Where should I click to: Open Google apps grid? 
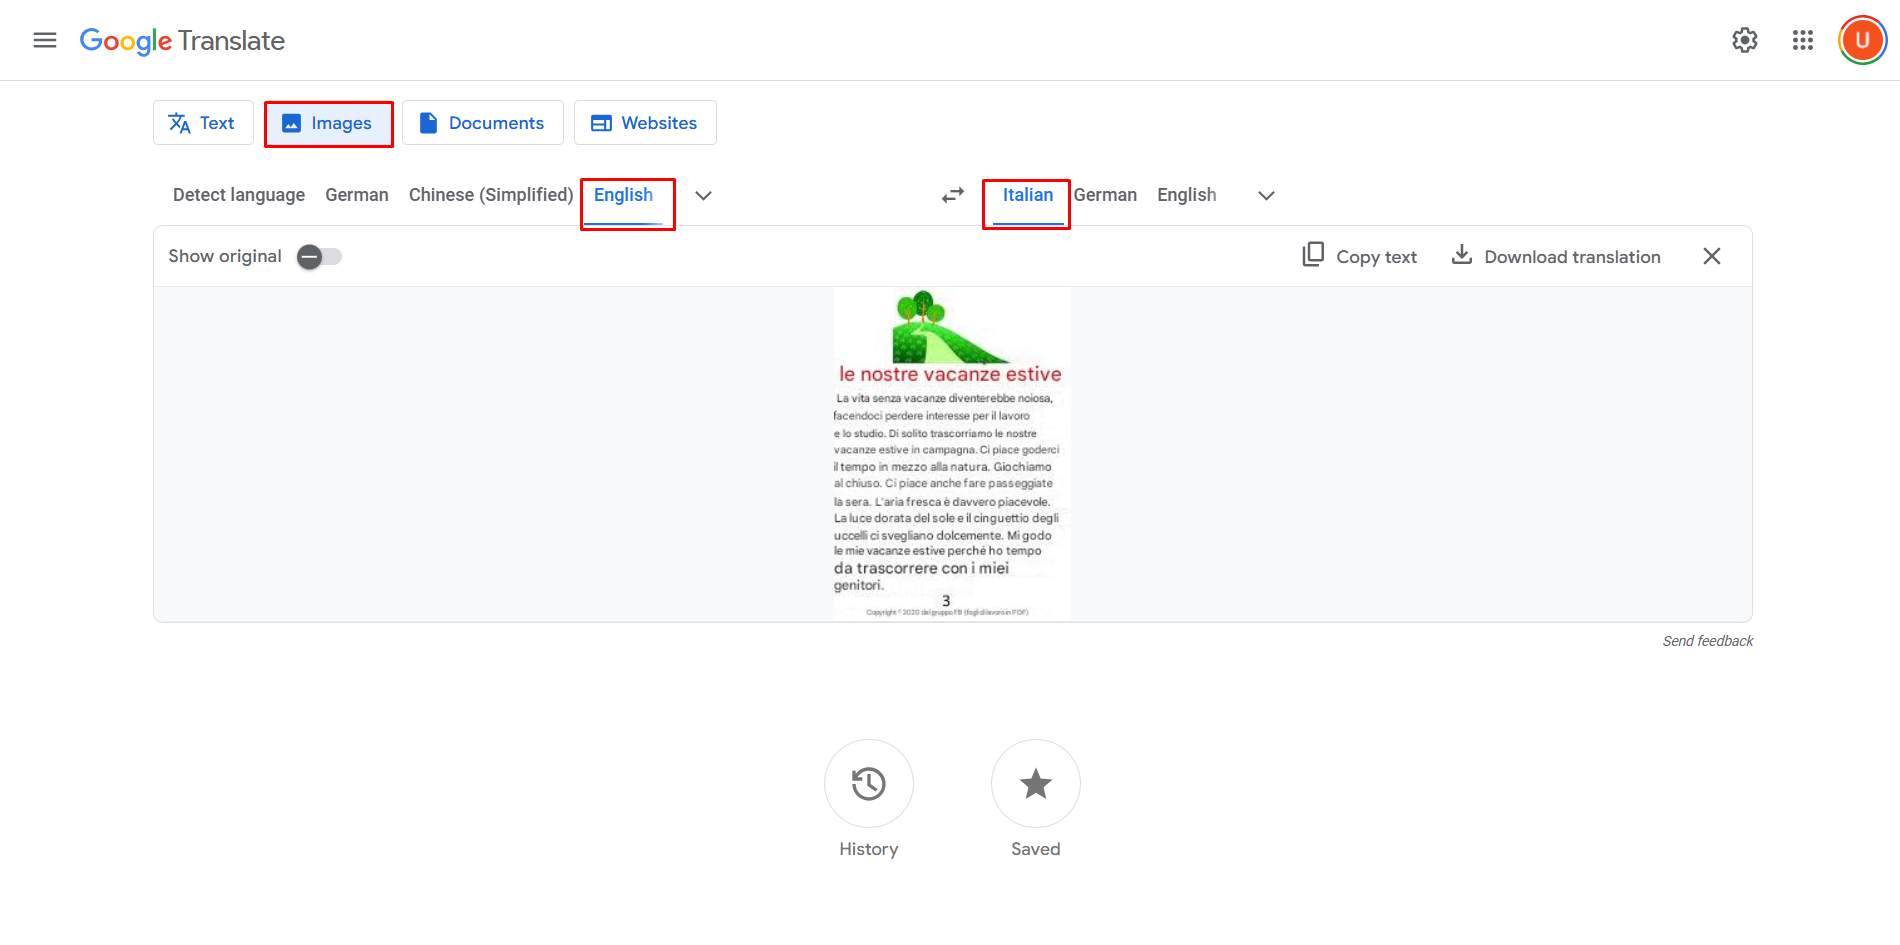coord(1802,40)
